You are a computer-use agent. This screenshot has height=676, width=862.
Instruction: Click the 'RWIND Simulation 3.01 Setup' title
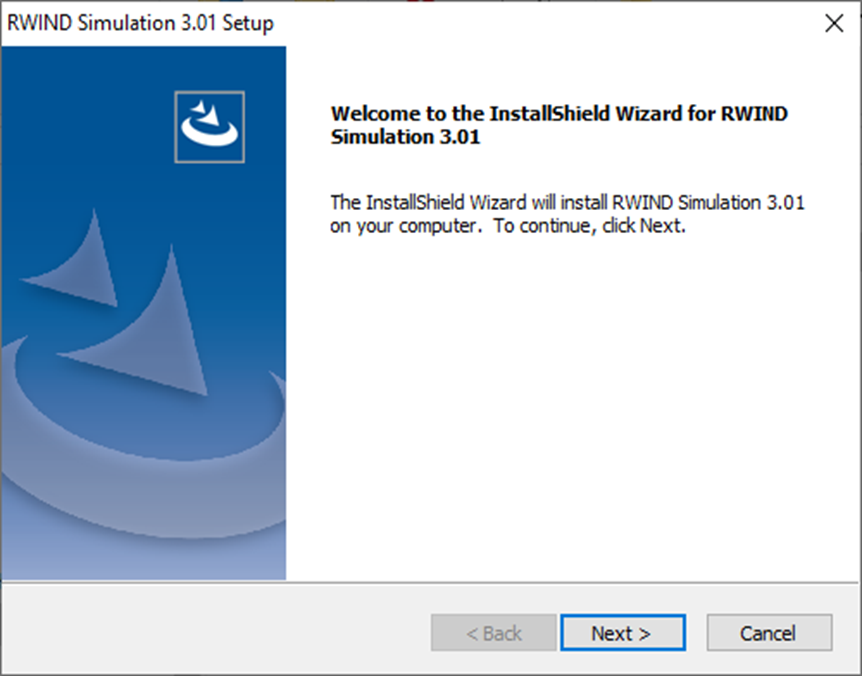140,23
